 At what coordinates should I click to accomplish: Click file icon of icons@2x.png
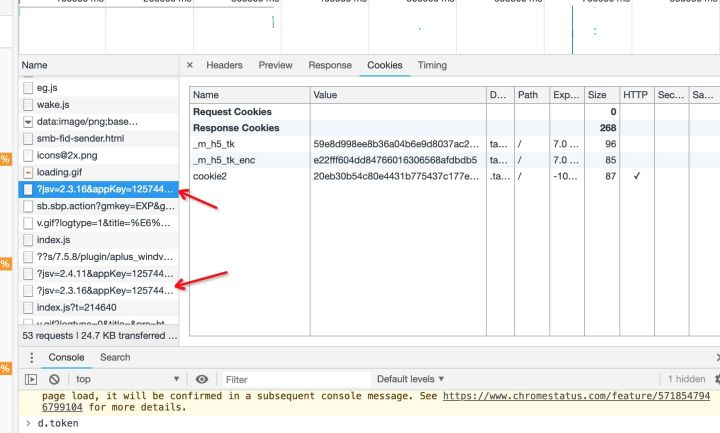coord(28,156)
